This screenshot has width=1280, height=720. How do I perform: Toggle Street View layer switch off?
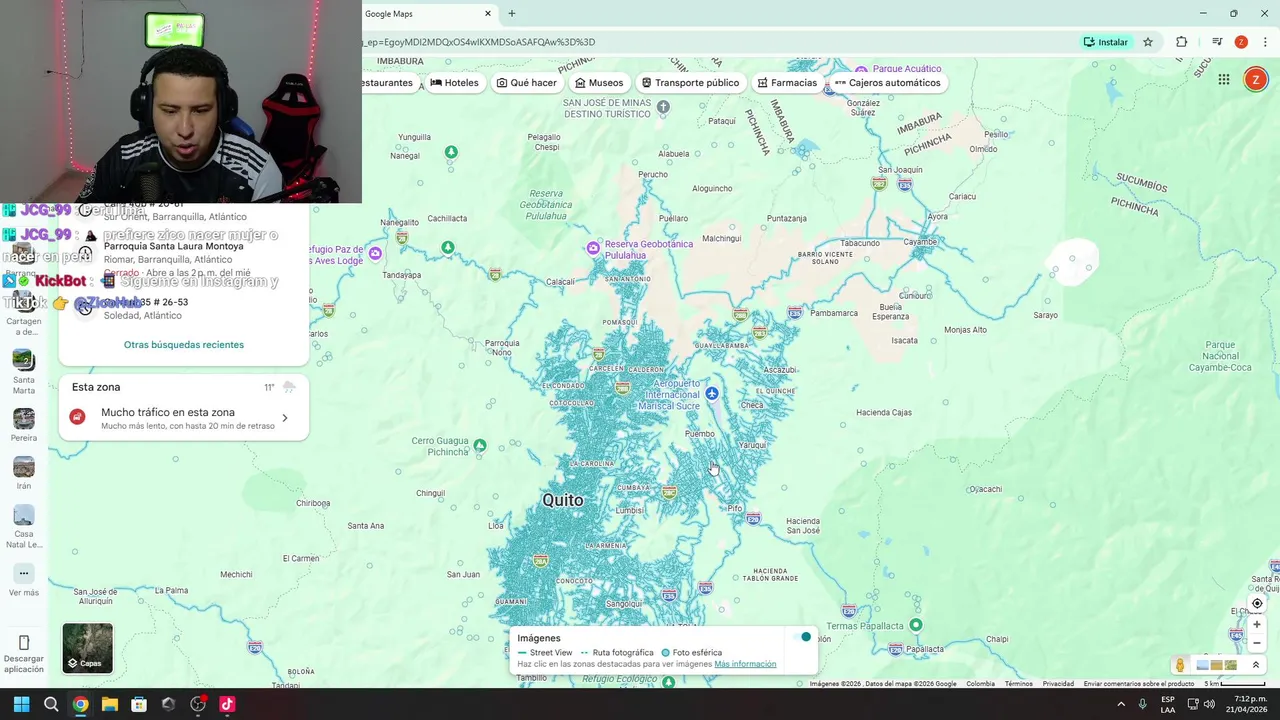pyautogui.click(x=801, y=637)
